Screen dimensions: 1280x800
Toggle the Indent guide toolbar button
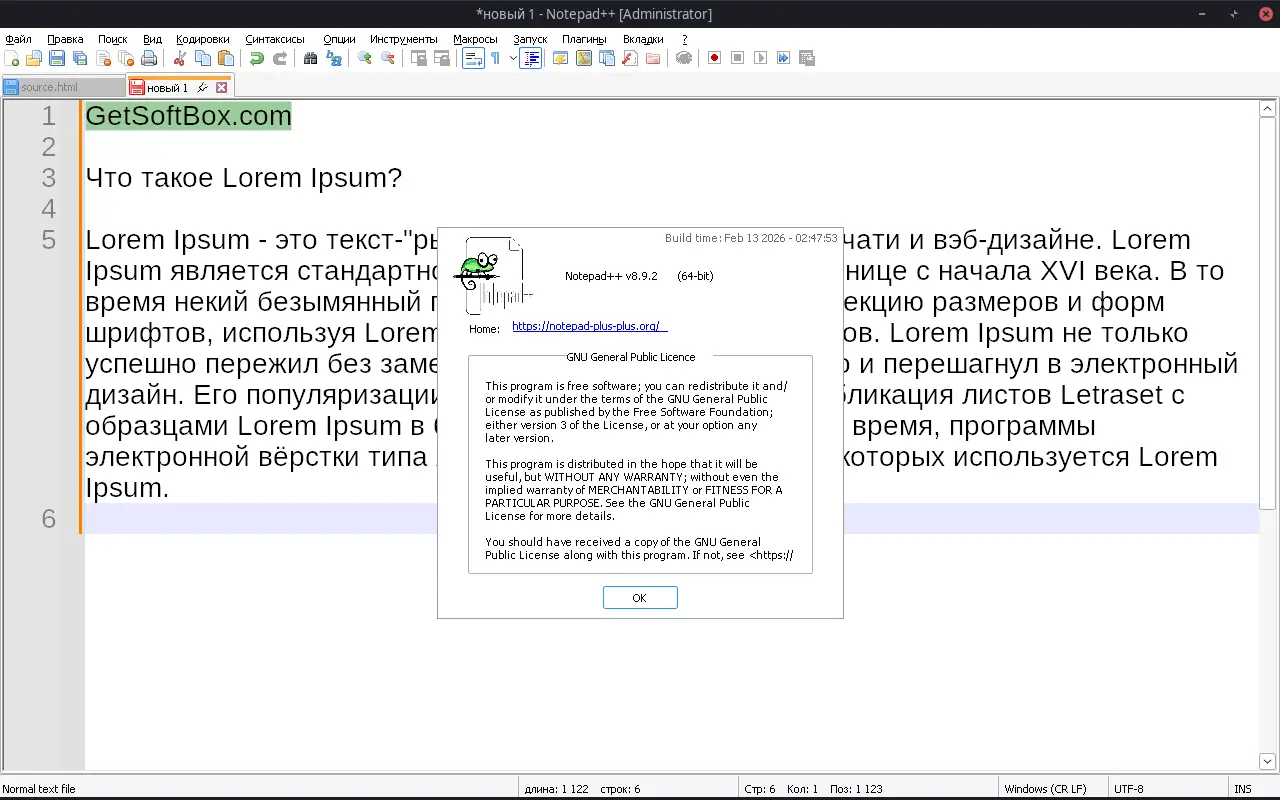click(531, 58)
